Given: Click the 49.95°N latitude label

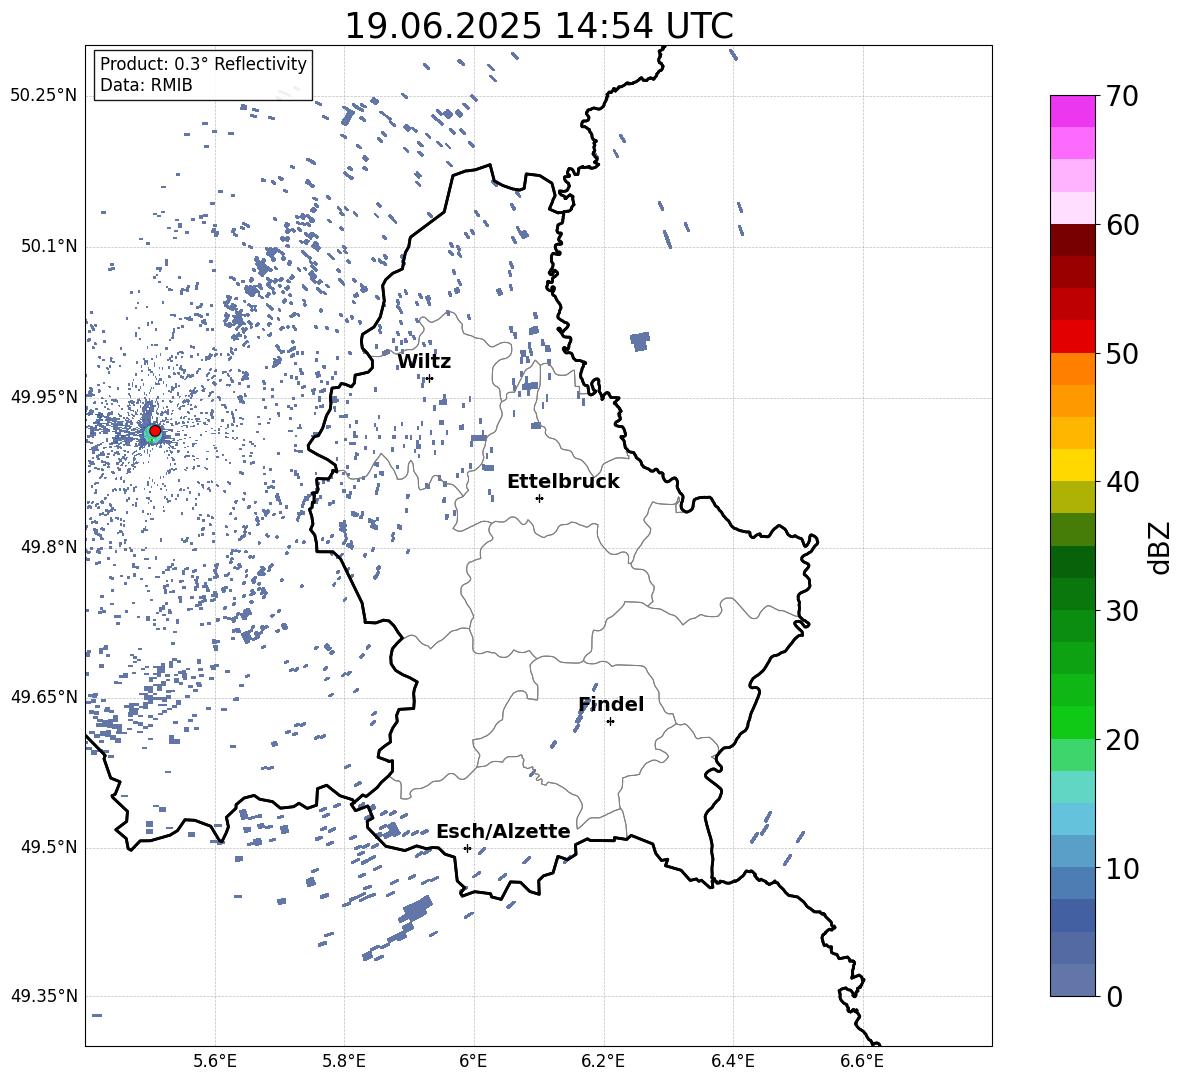Looking at the screenshot, I should tap(44, 396).
